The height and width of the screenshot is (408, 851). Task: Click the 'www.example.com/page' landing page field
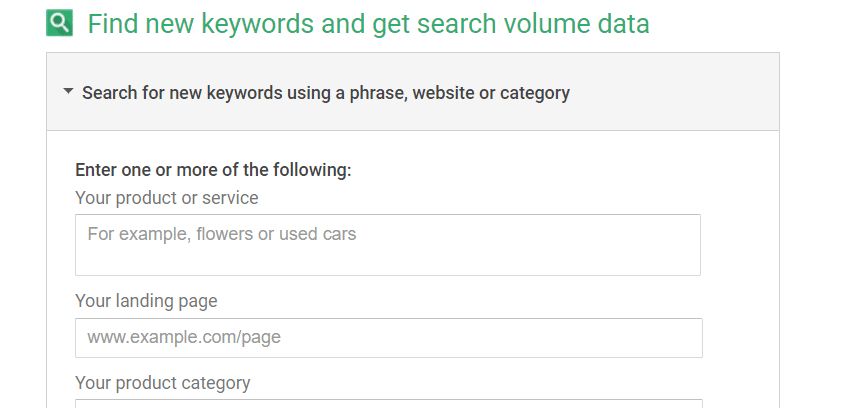tap(389, 337)
